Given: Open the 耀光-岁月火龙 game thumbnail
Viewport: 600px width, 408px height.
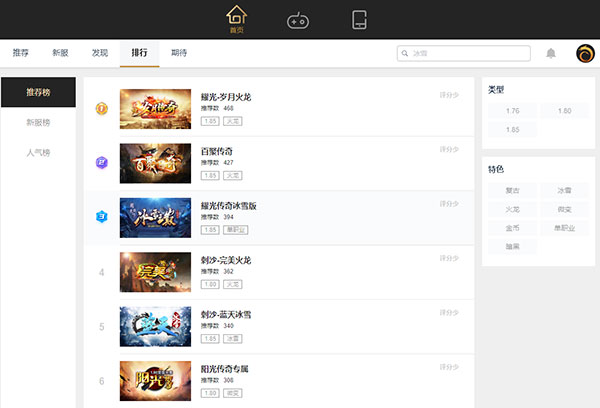Looking at the screenshot, I should (x=155, y=109).
